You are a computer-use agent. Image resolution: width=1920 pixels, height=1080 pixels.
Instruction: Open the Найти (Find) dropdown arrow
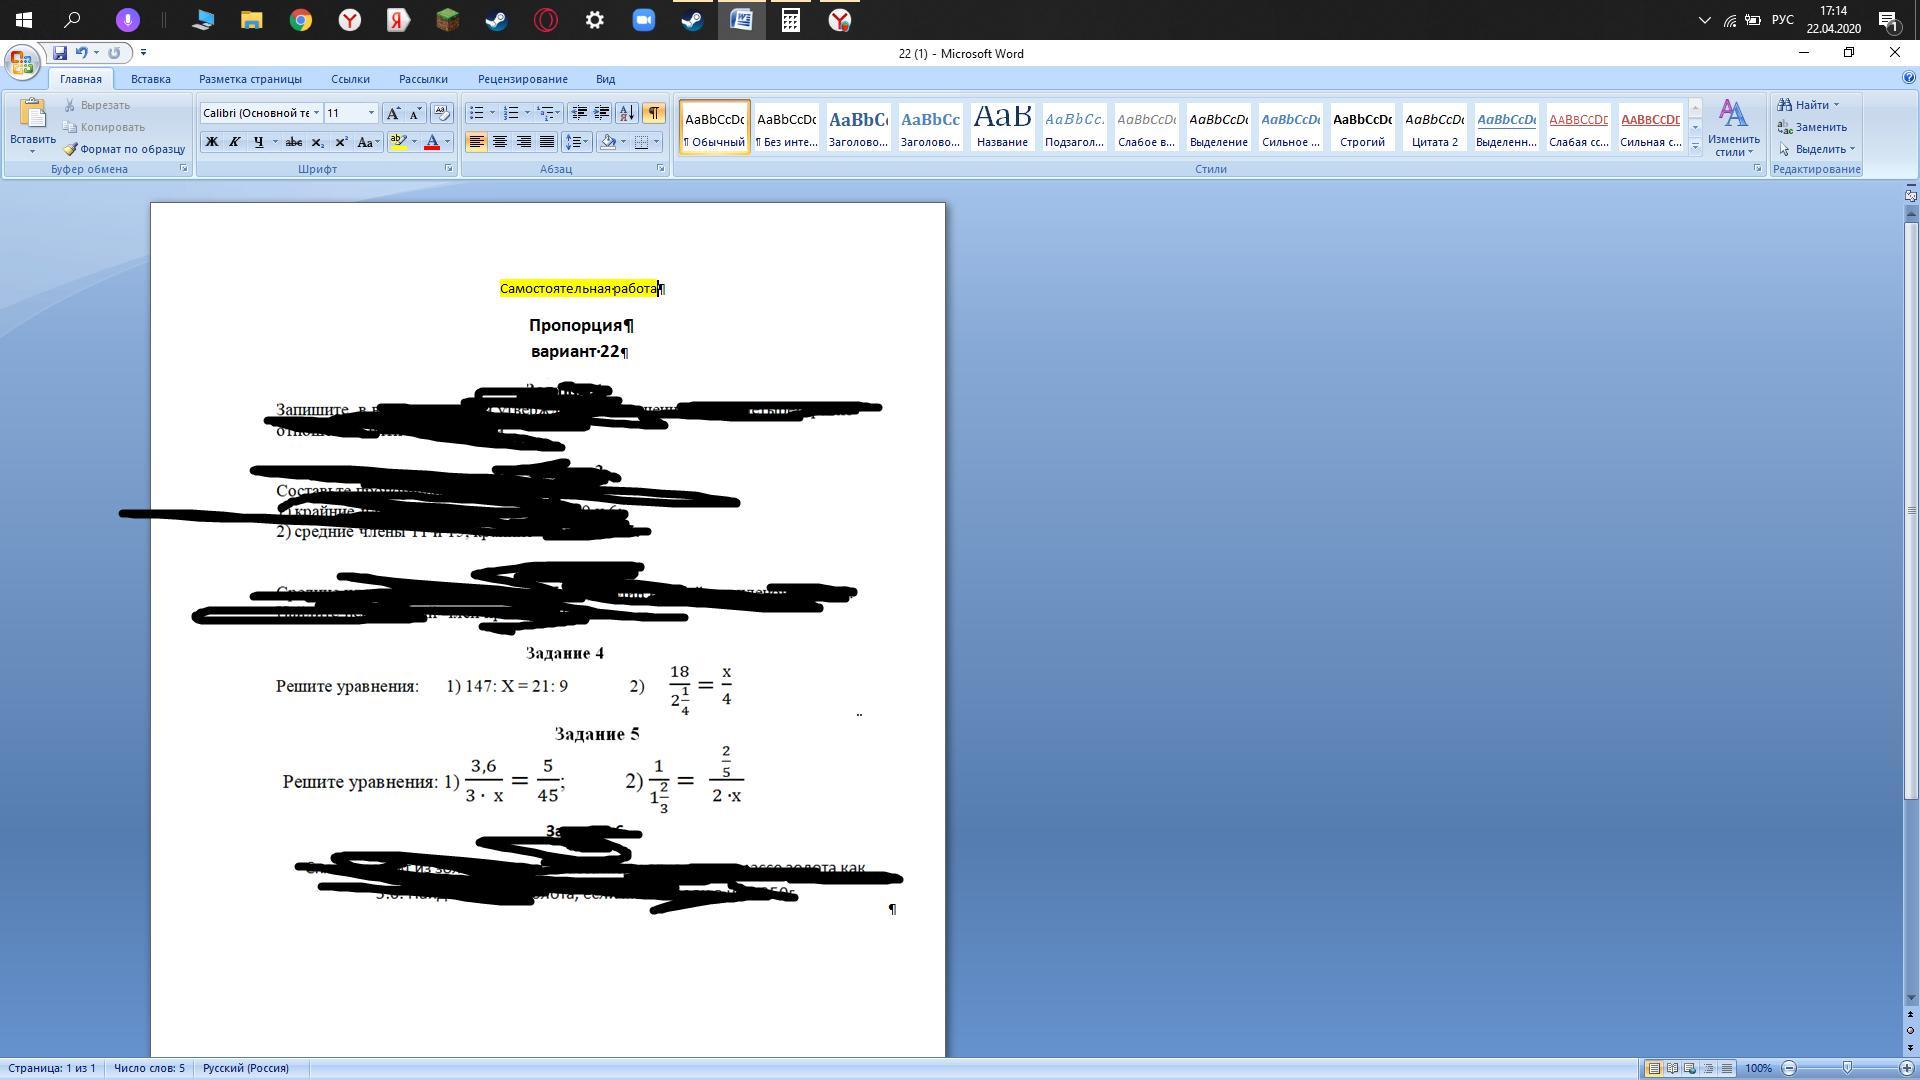1836,105
